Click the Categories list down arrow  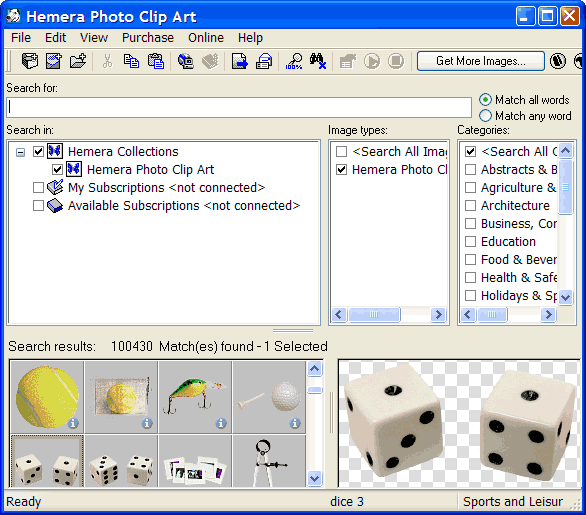565,297
